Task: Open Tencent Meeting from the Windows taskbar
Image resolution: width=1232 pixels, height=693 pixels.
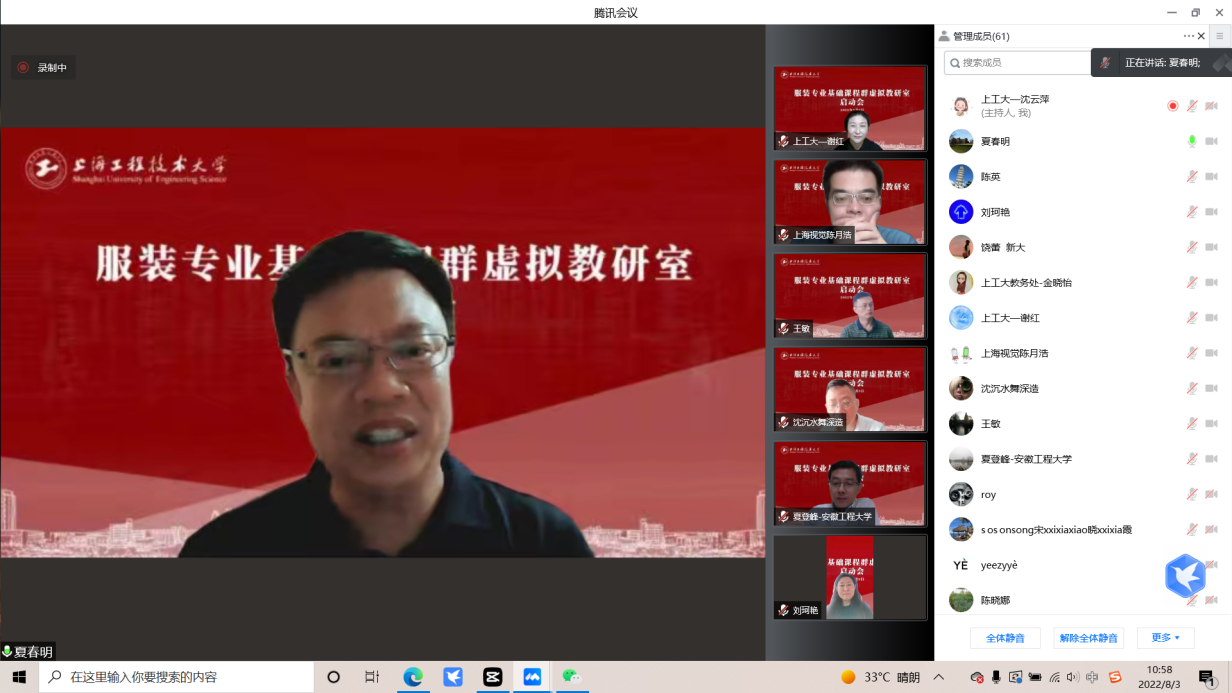Action: 532,677
